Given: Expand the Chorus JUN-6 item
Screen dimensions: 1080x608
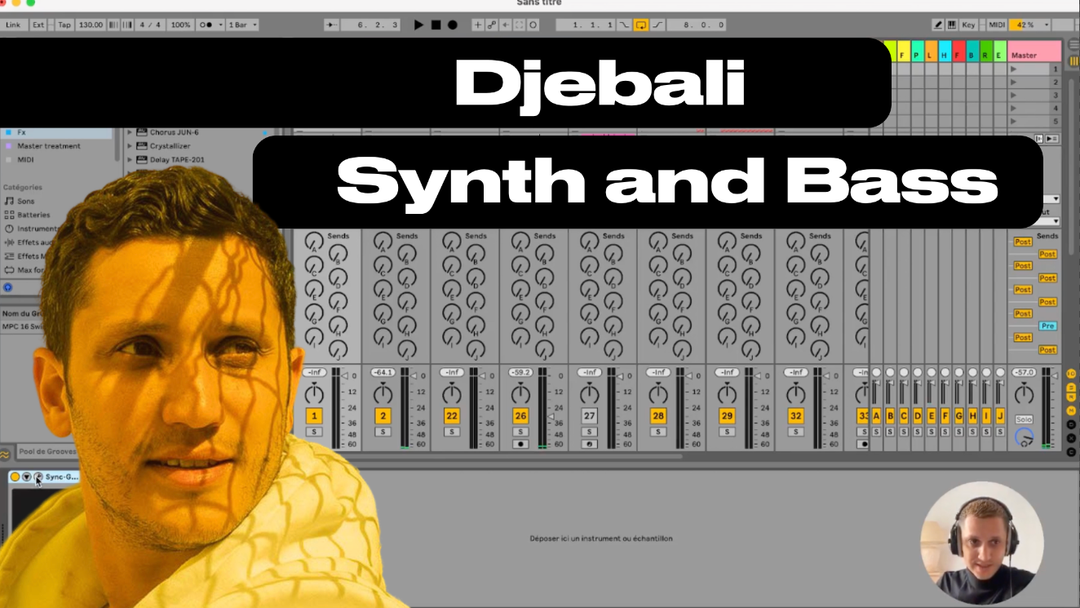Looking at the screenshot, I should [130, 132].
